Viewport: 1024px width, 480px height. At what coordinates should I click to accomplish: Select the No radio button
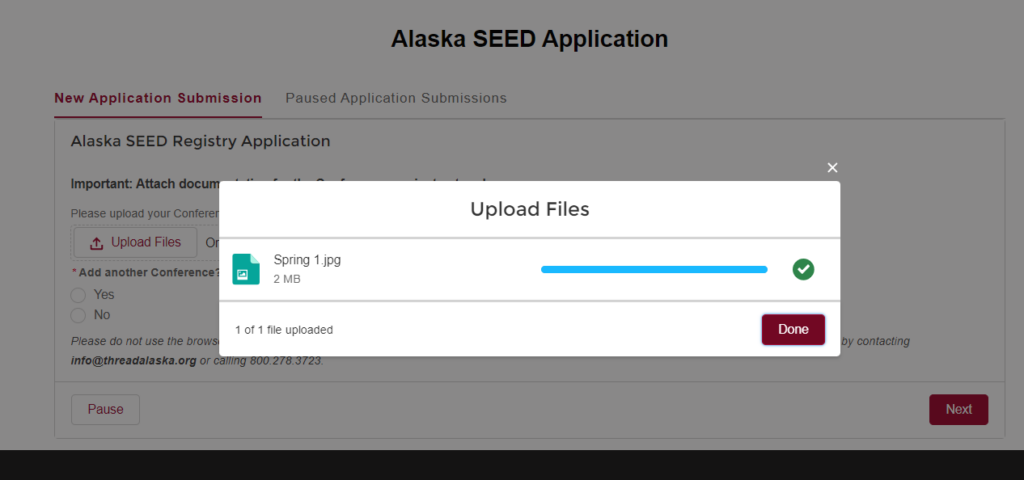(x=78, y=315)
